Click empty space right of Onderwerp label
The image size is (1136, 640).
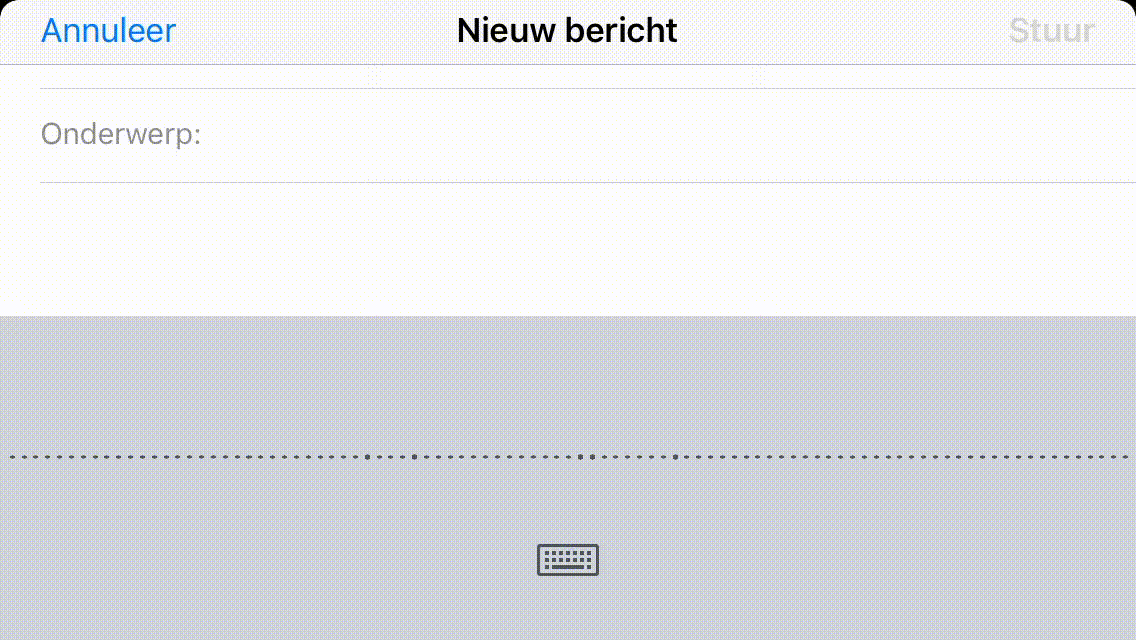click(x=667, y=135)
